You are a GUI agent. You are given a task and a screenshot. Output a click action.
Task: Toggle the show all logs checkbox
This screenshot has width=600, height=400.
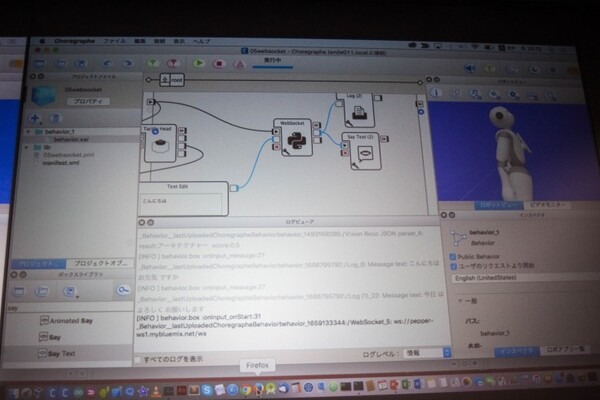(139, 358)
